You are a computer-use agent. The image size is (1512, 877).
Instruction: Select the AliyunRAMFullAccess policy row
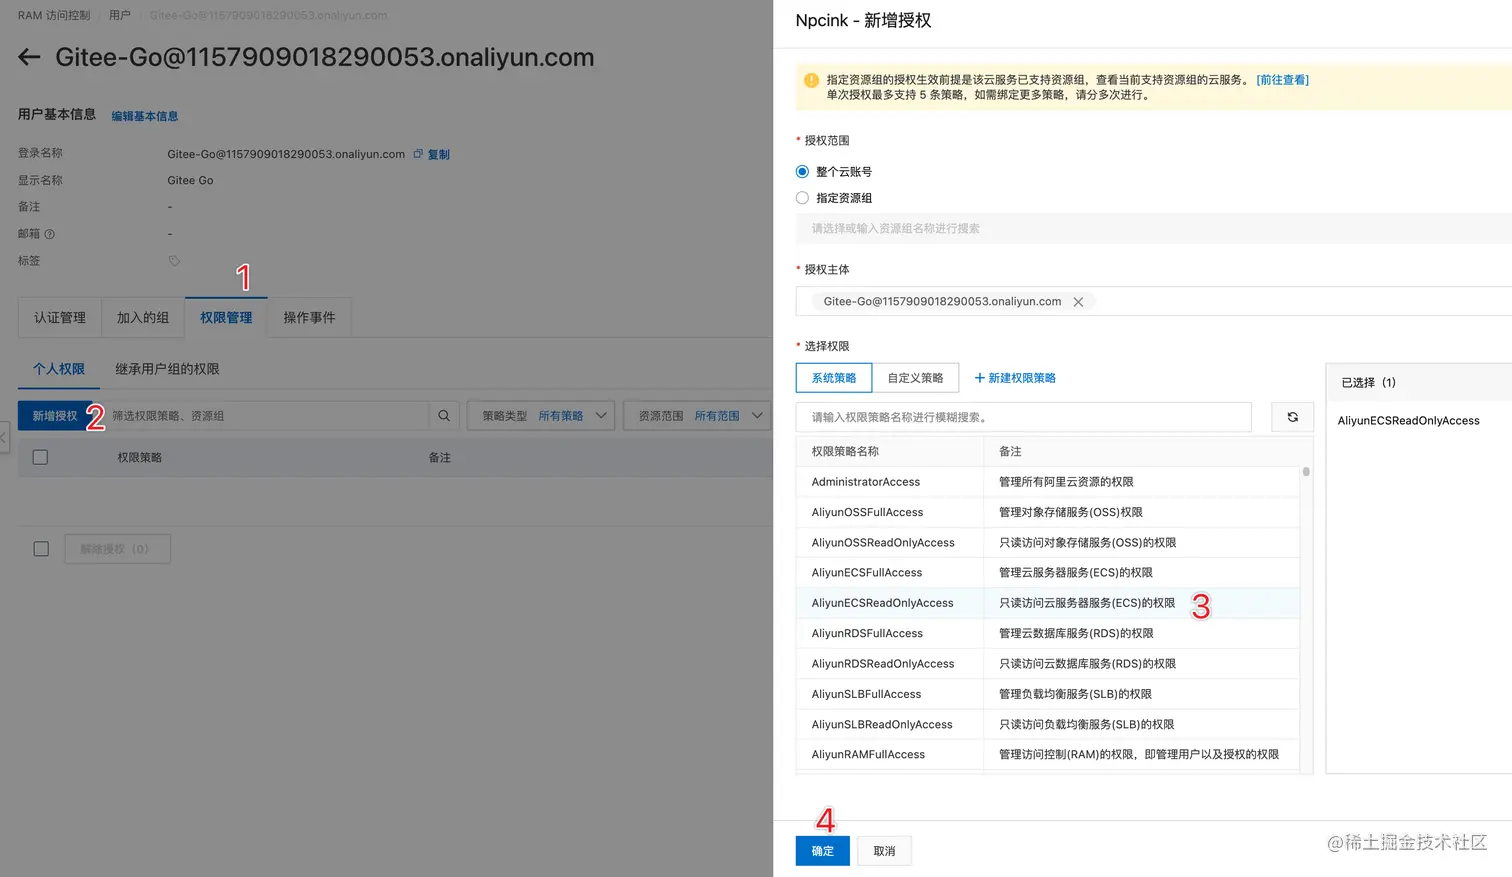[1048, 755]
